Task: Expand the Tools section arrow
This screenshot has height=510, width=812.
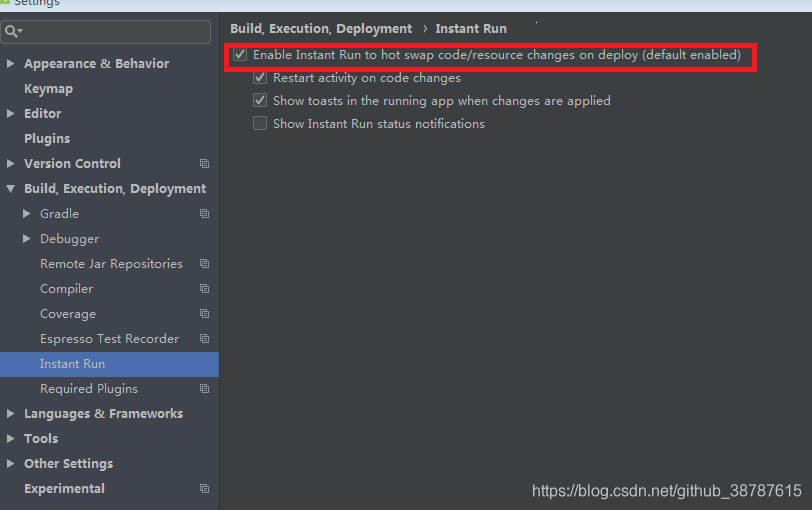Action: point(10,439)
